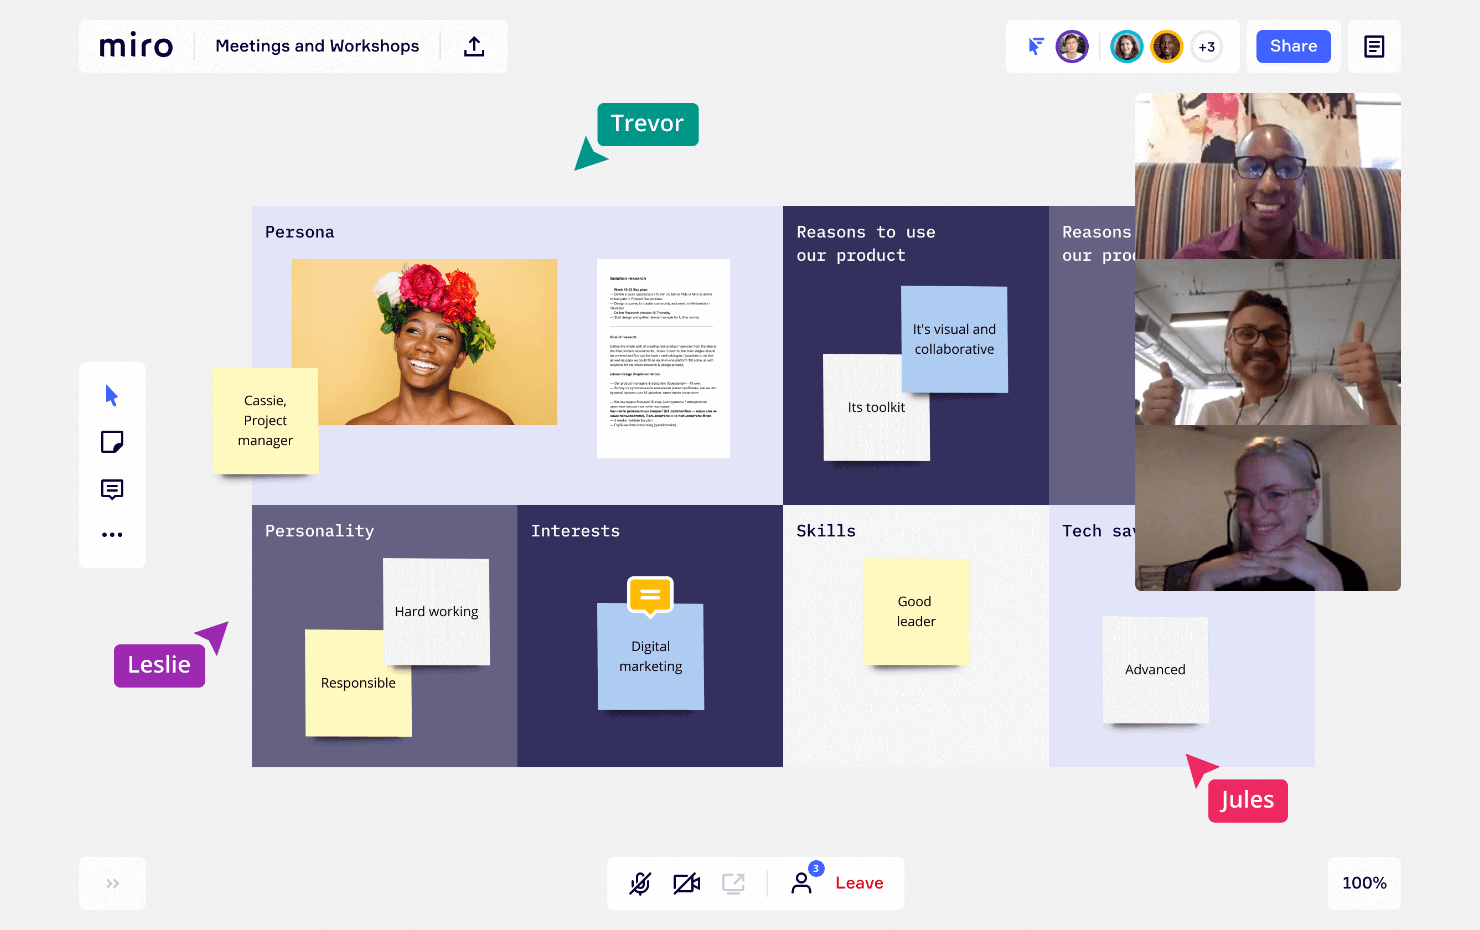
Task: Expand the collapsed panel chevrons
Action: coord(112,883)
